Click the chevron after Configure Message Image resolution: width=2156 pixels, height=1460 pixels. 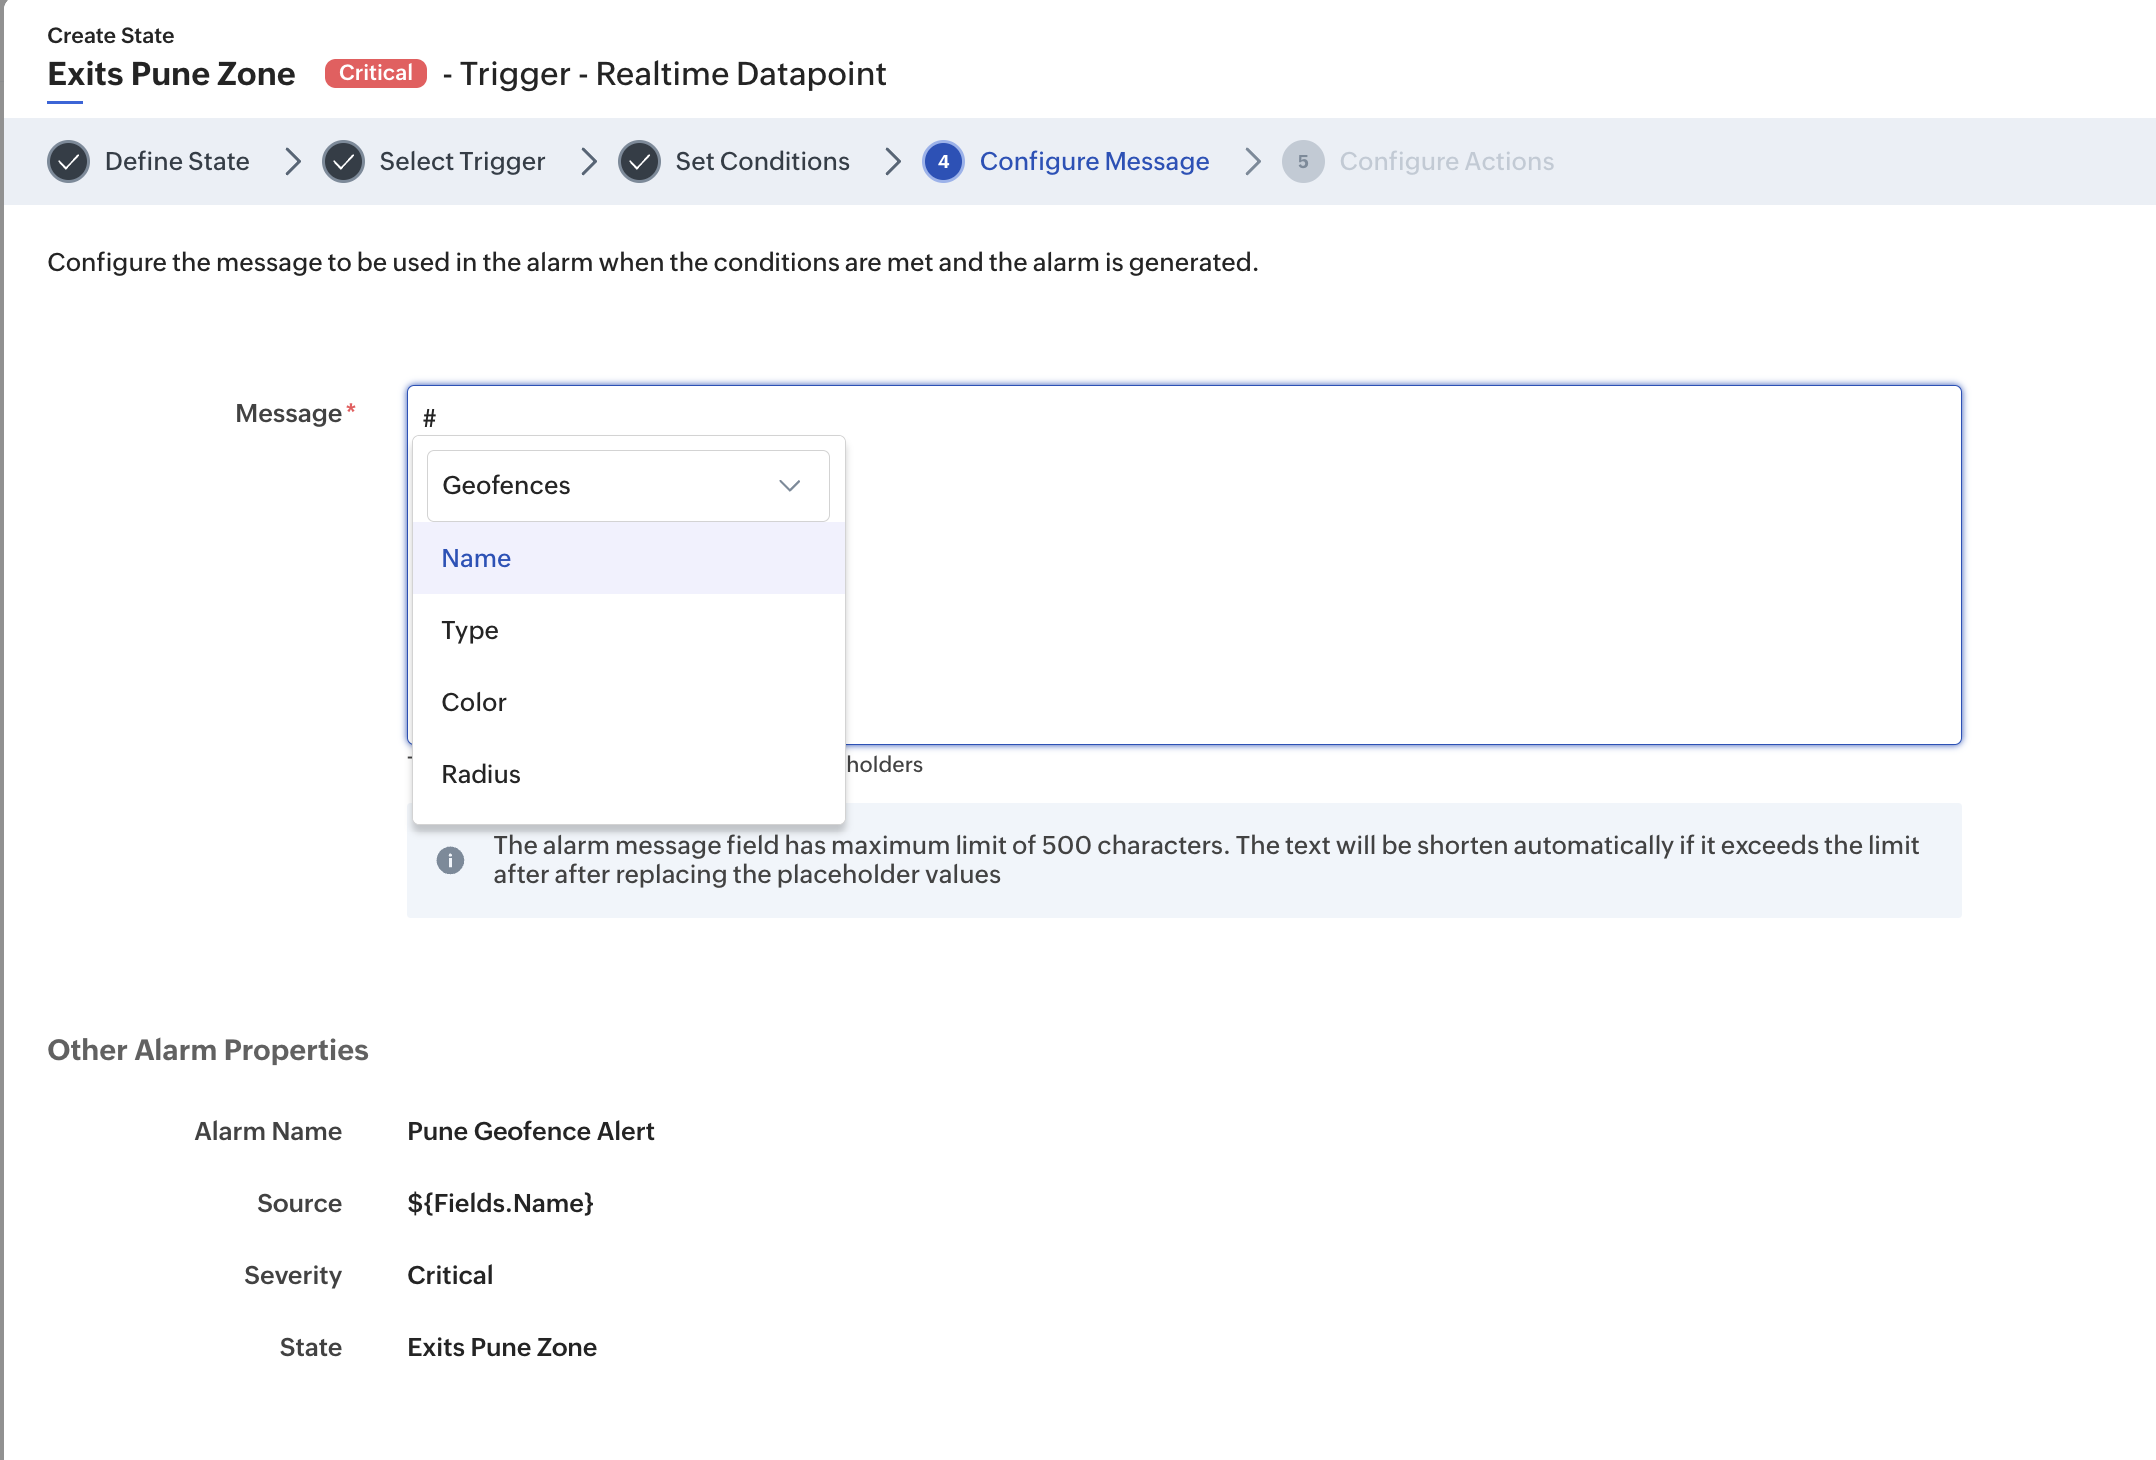point(1252,162)
